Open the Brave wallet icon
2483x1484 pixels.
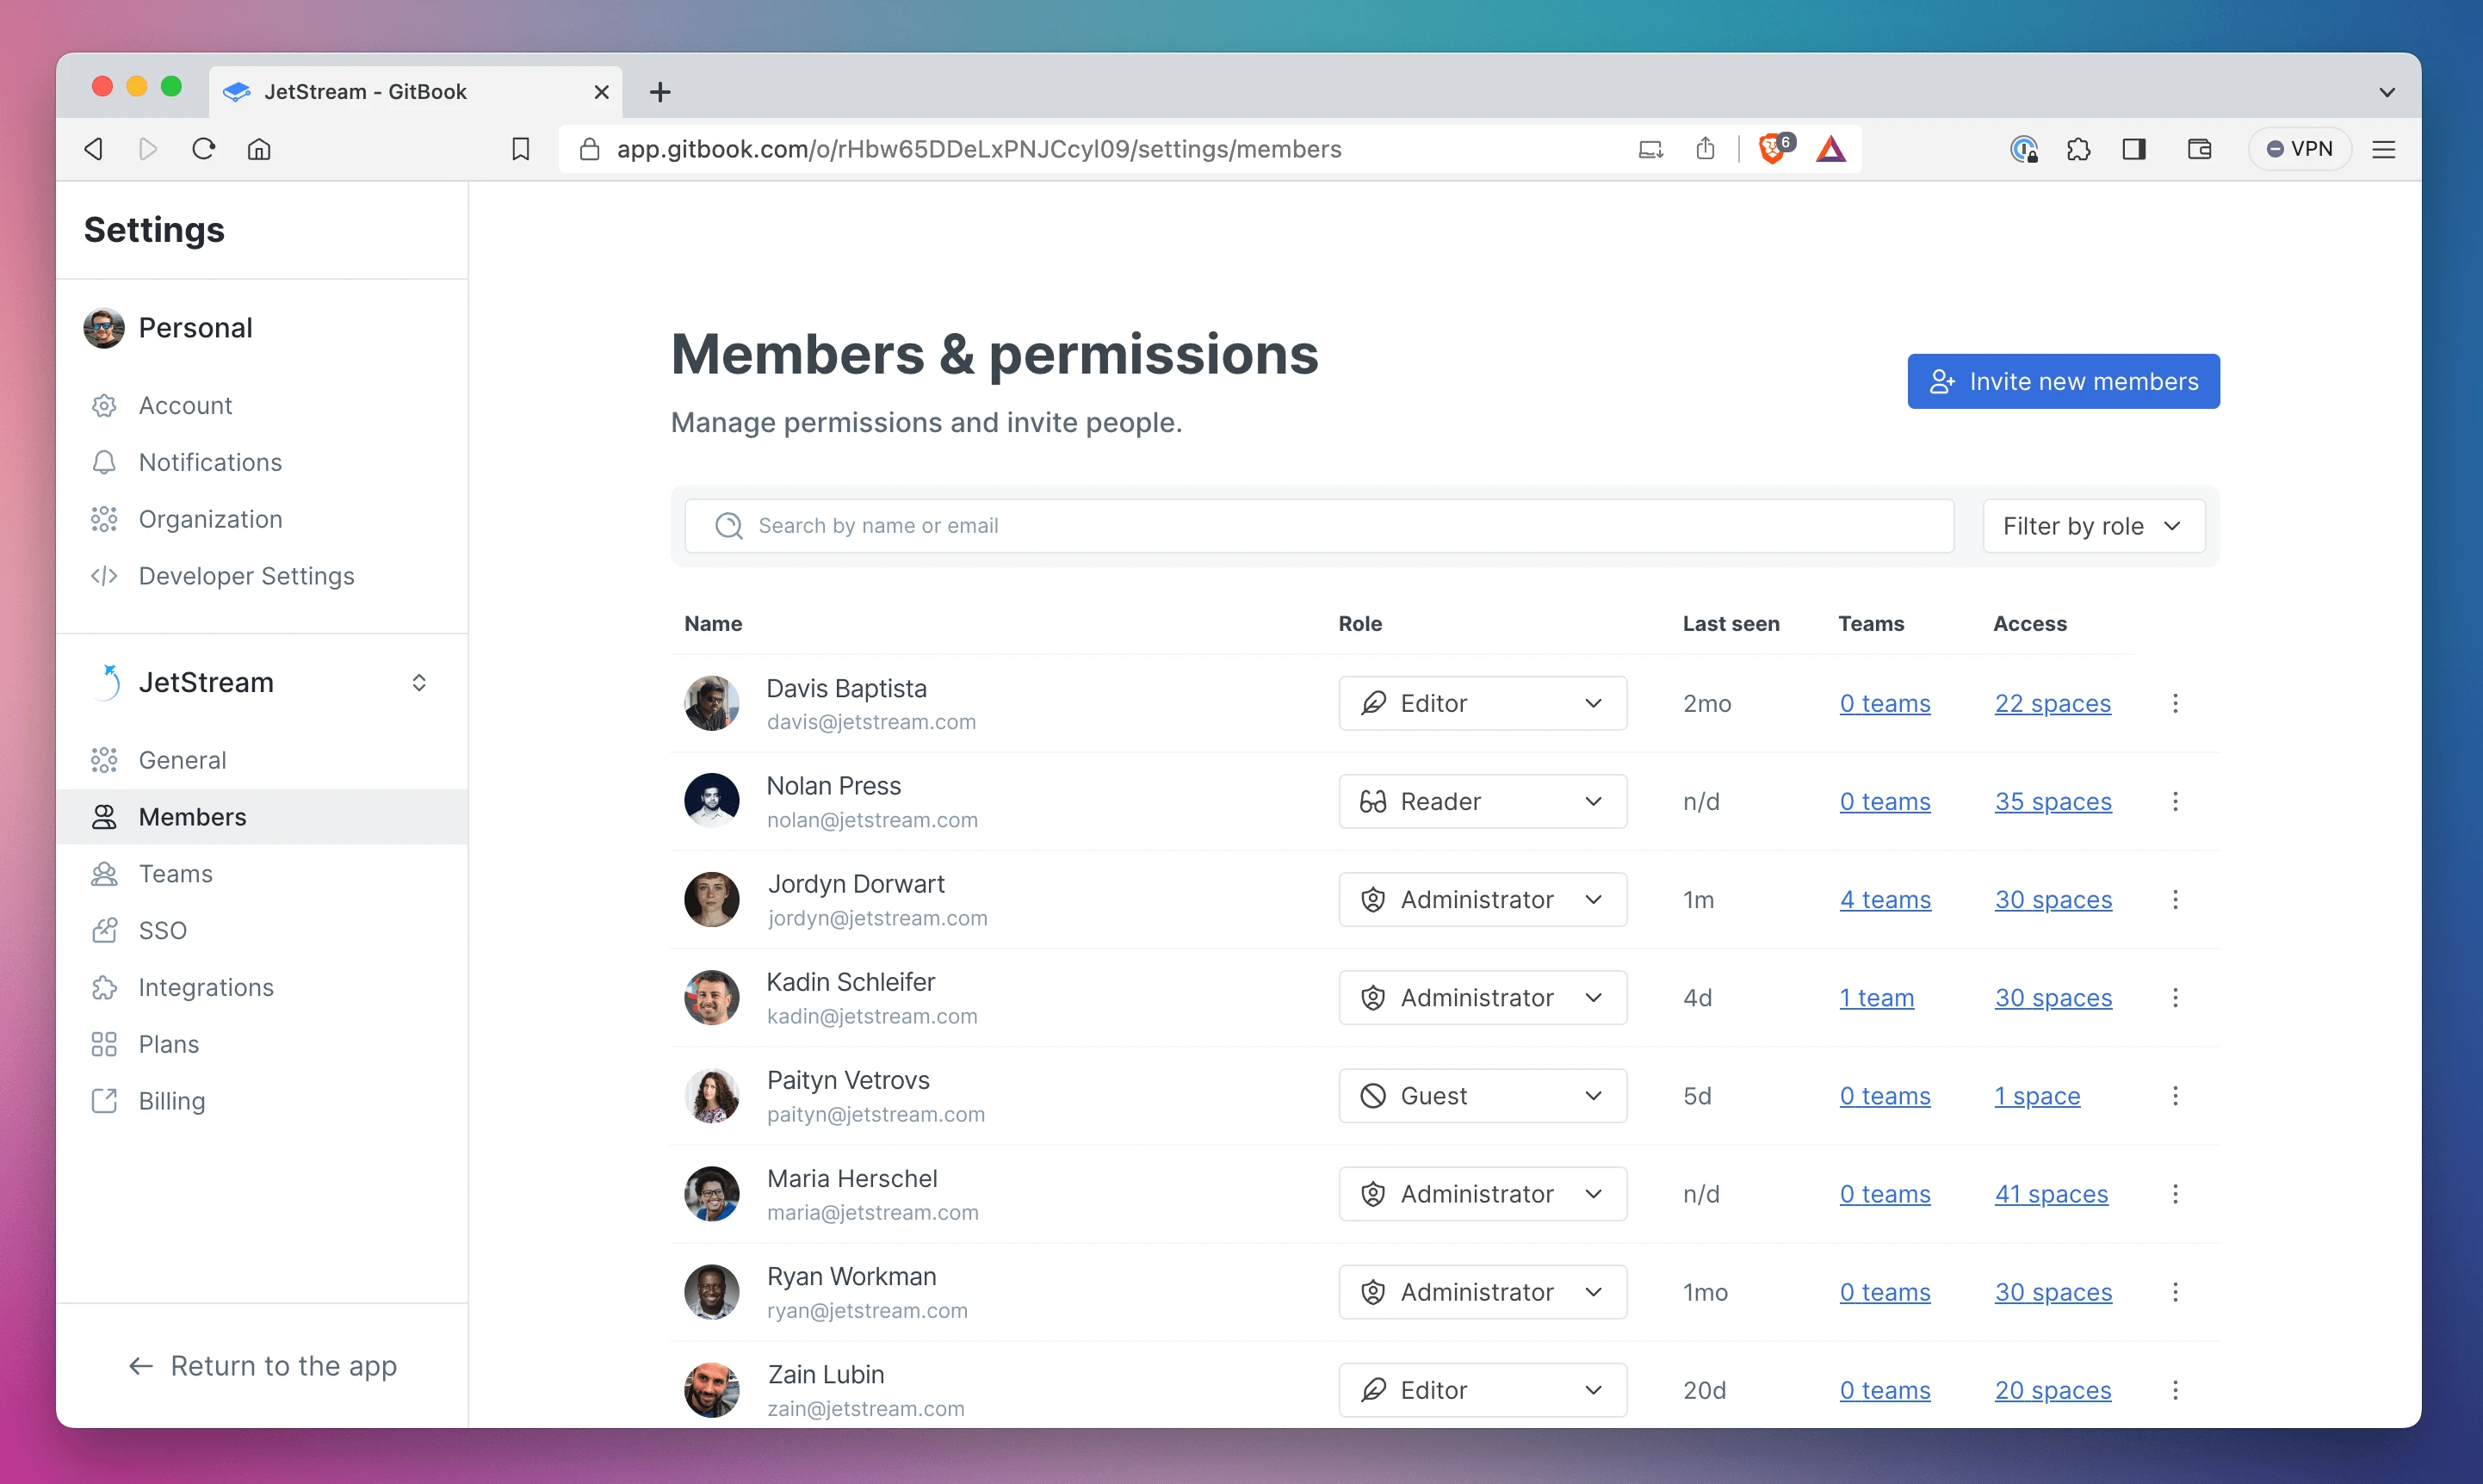(2199, 149)
